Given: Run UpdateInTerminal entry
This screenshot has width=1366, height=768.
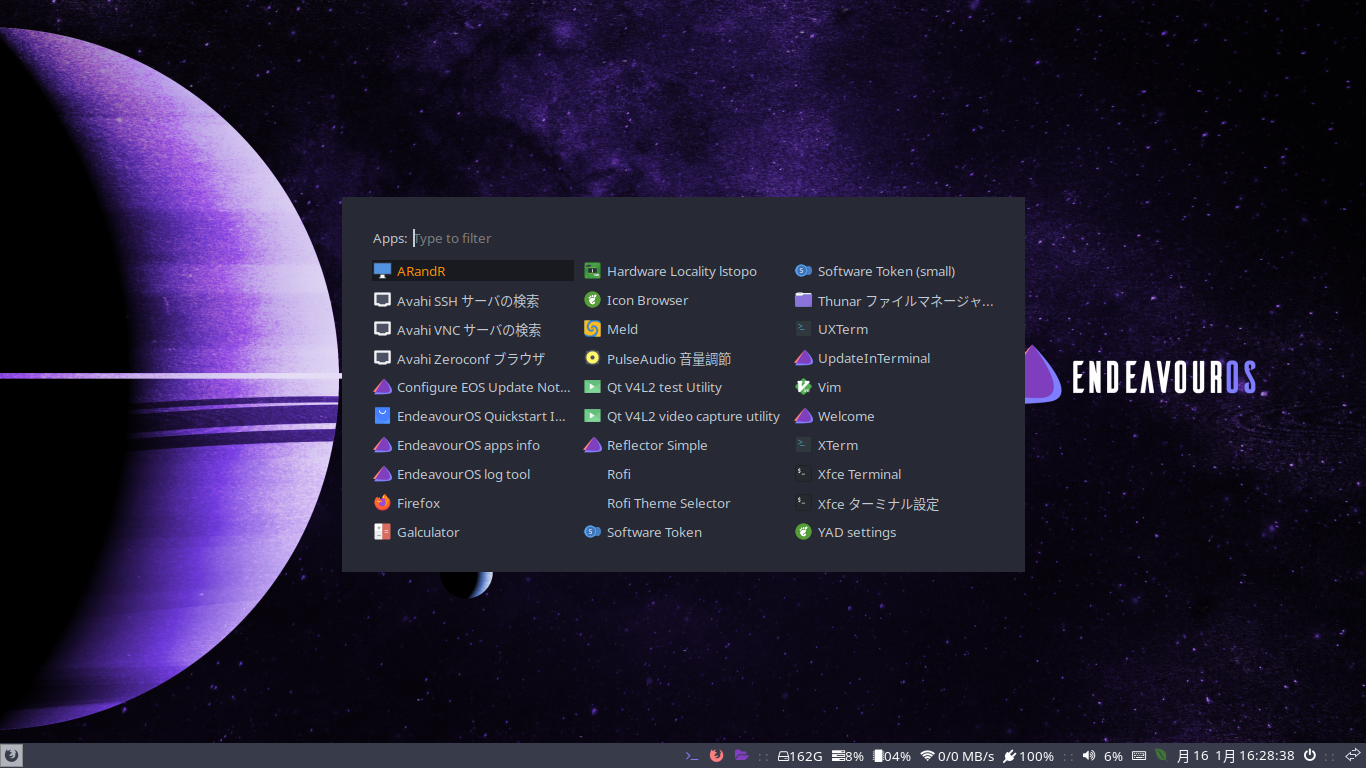Looking at the screenshot, I should click(x=894, y=358).
